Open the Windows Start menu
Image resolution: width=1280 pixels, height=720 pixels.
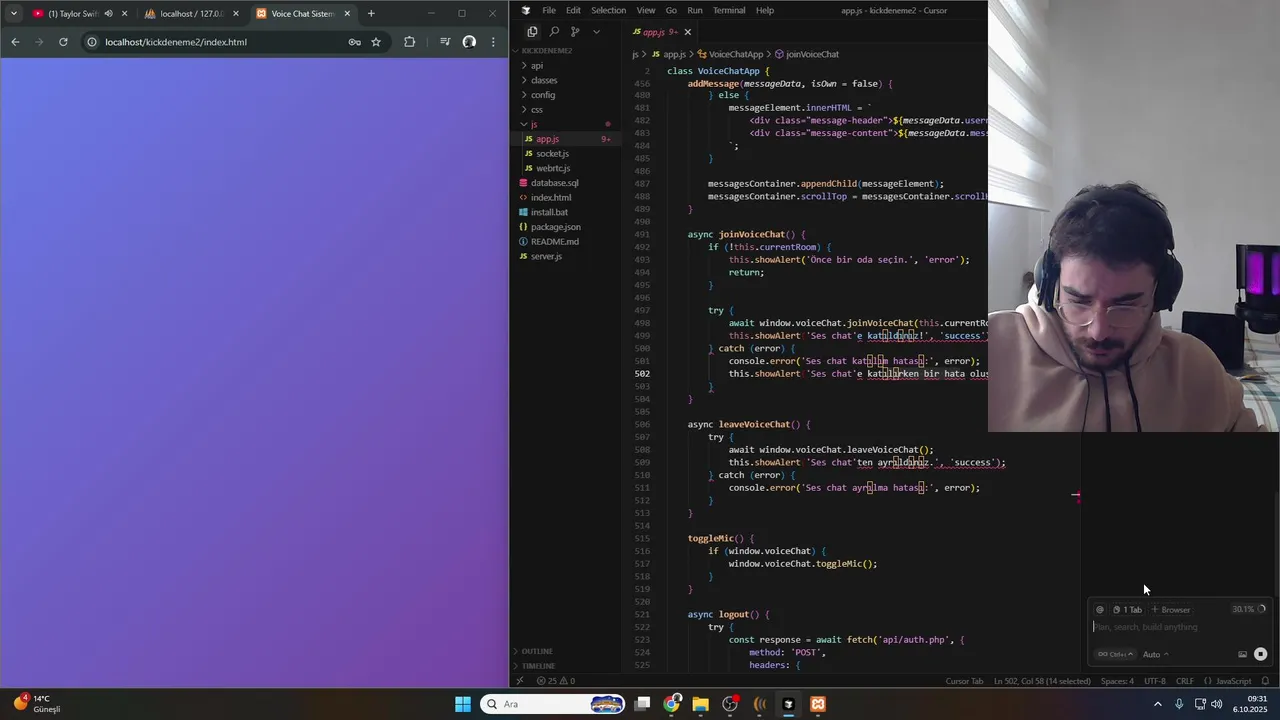tap(463, 704)
